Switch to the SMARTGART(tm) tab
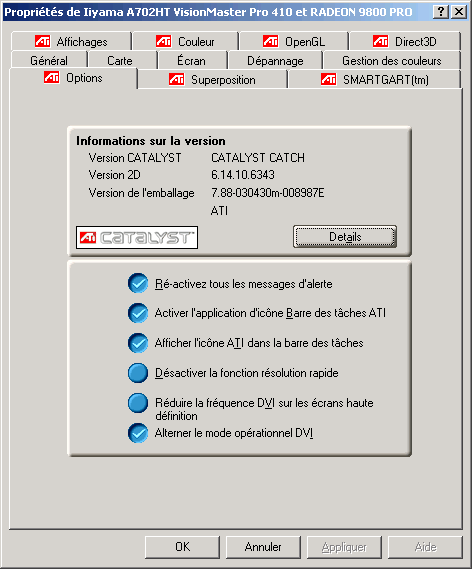The width and height of the screenshot is (472, 569). [x=375, y=79]
